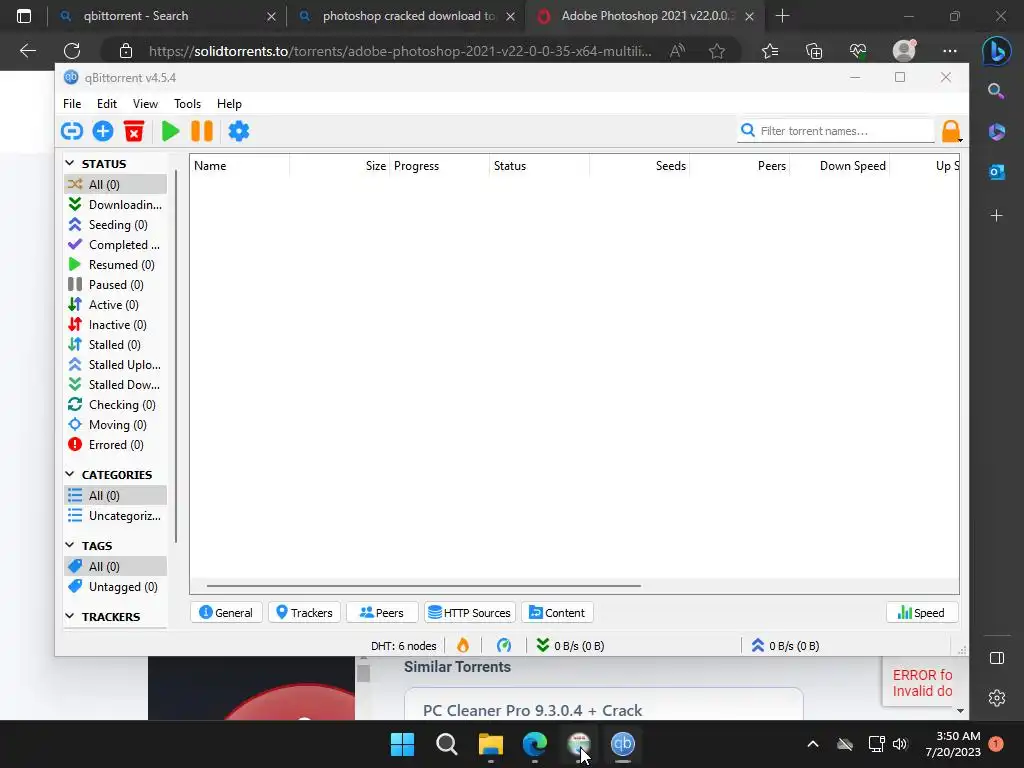Click the upload speed 0 B/s indicator
Screen dimensions: 1024x768
[x=785, y=646]
